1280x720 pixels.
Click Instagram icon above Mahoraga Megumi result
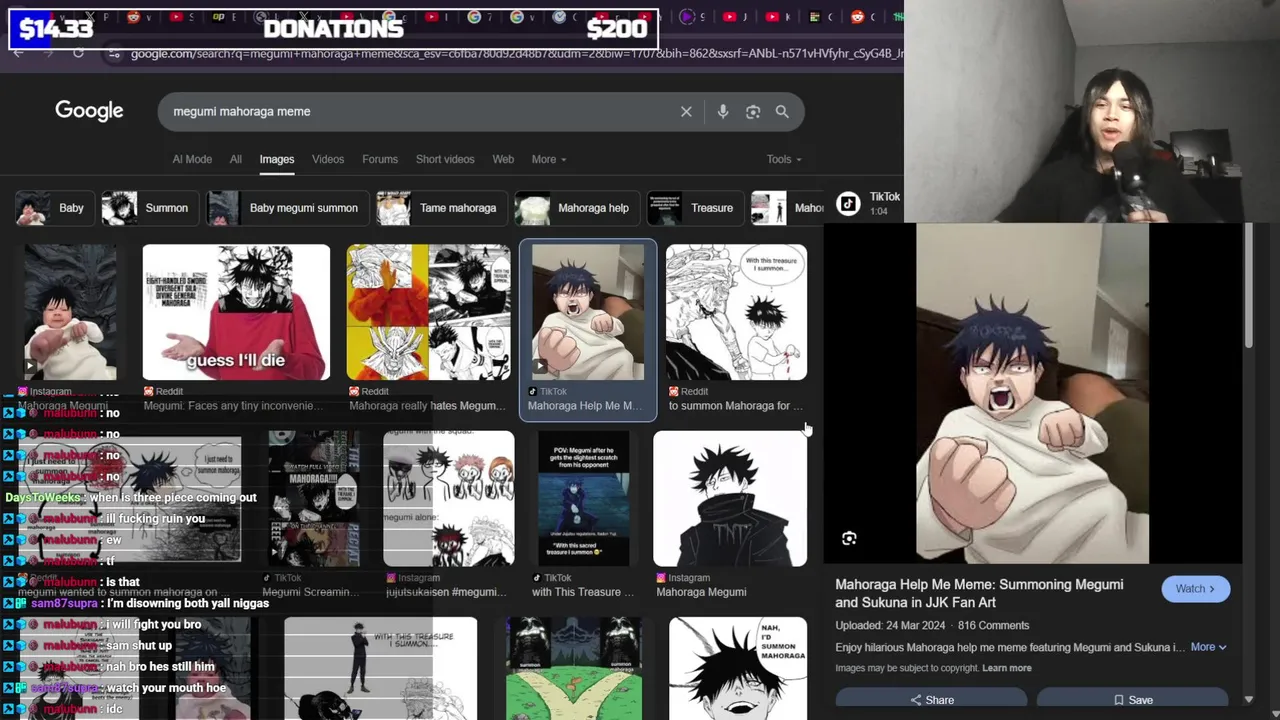tap(661, 577)
